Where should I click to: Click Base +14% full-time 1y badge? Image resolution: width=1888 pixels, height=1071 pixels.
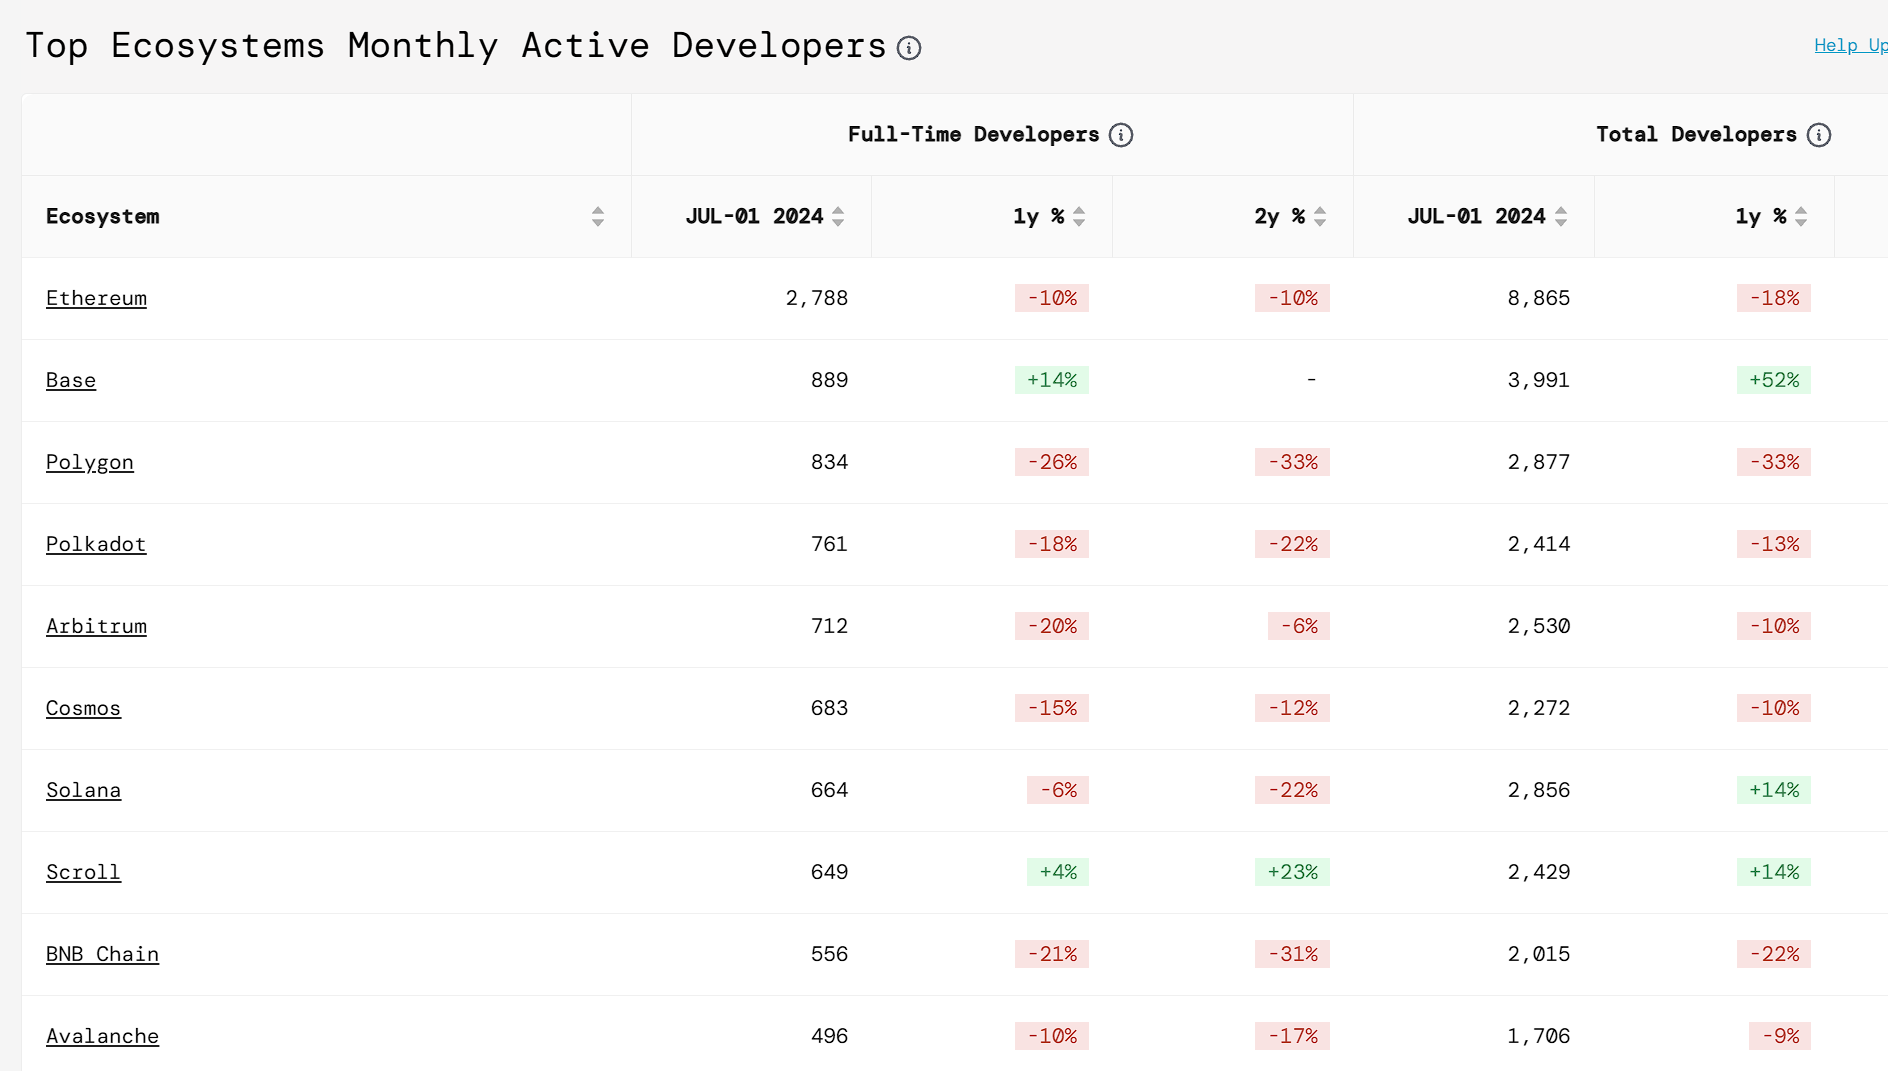coord(1052,380)
